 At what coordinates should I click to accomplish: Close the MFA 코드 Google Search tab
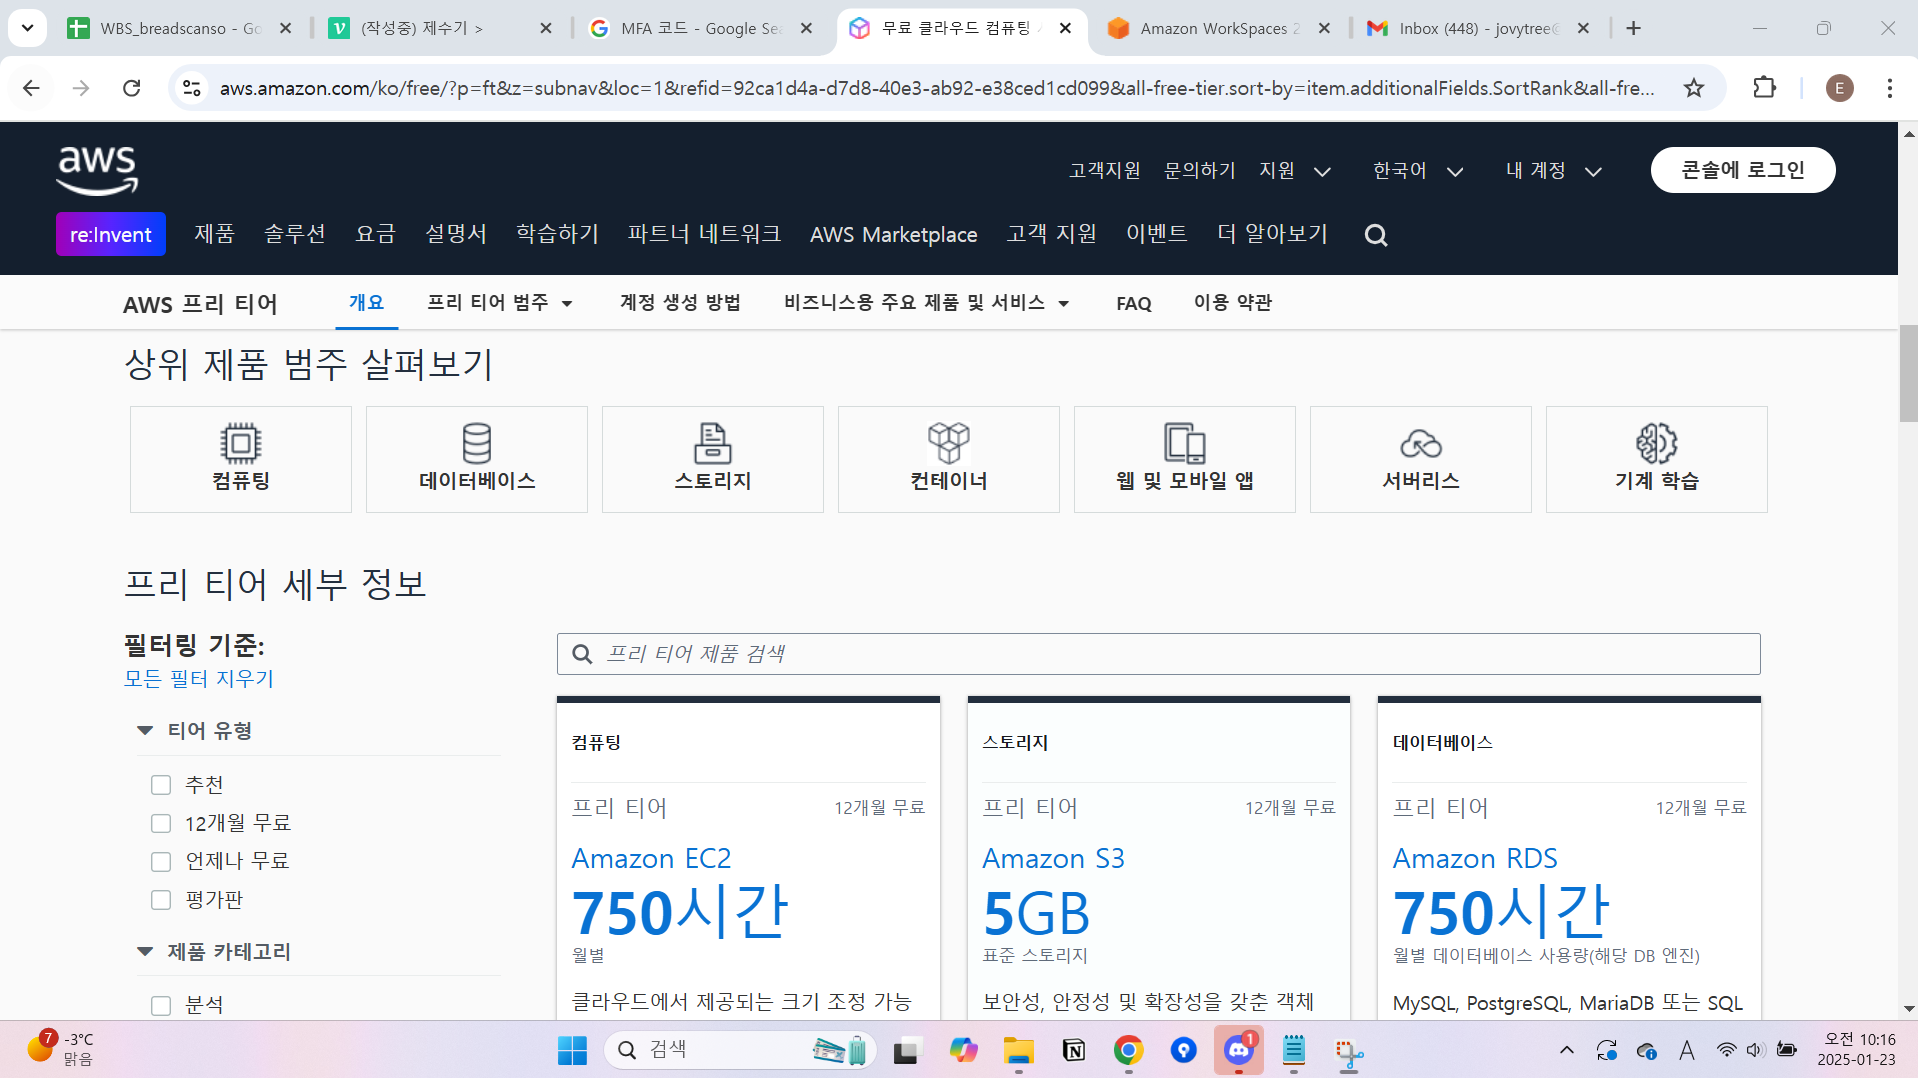(807, 28)
